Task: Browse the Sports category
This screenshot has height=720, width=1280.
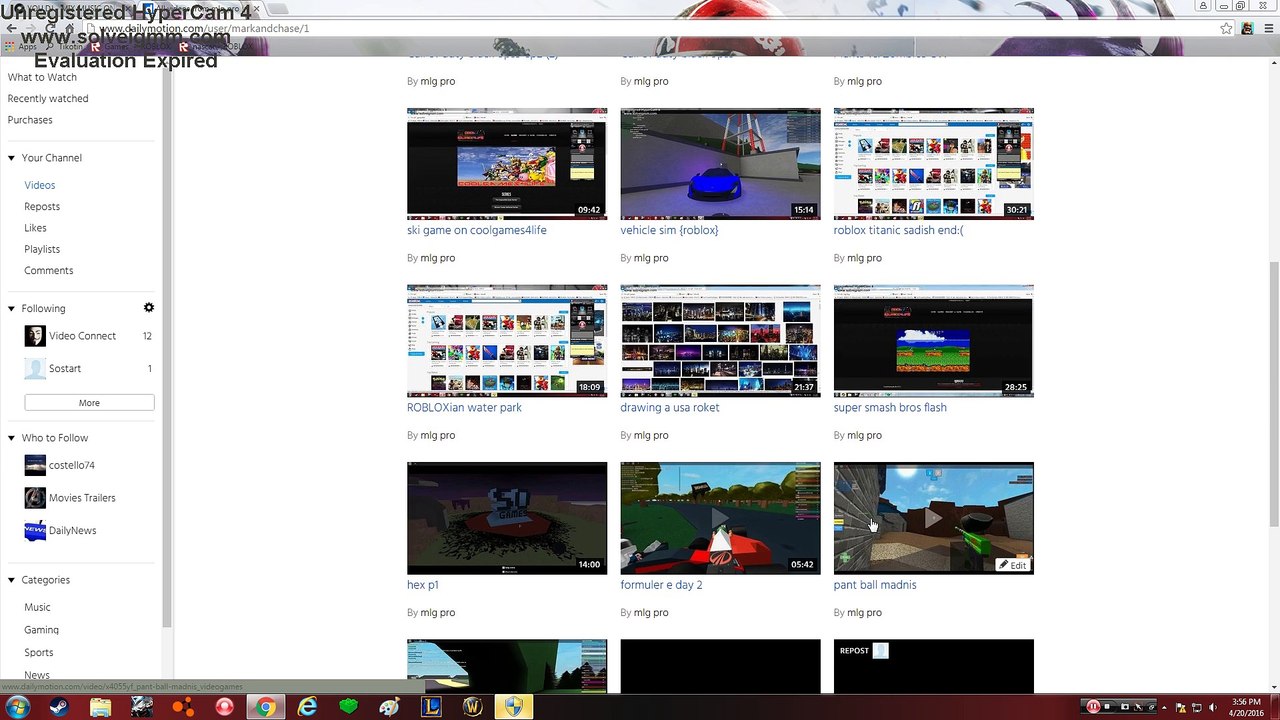Action: tap(39, 653)
